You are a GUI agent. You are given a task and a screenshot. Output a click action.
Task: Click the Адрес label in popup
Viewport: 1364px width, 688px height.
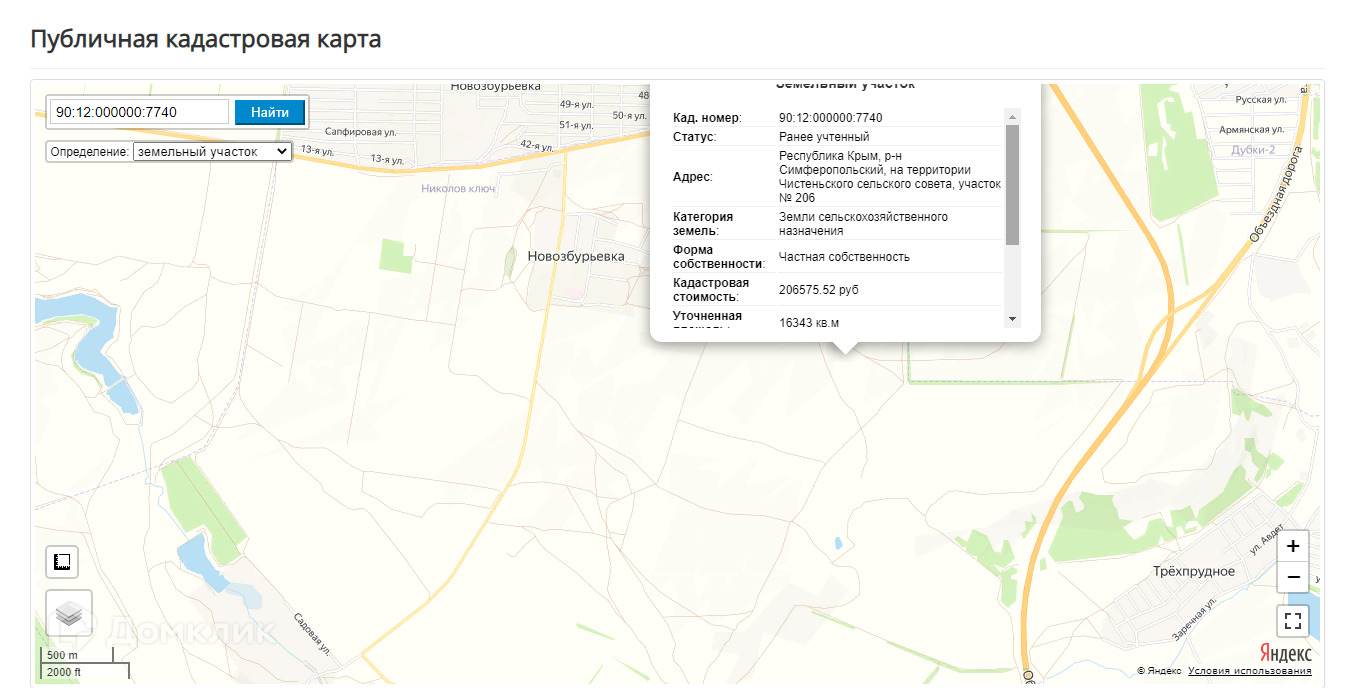click(693, 177)
